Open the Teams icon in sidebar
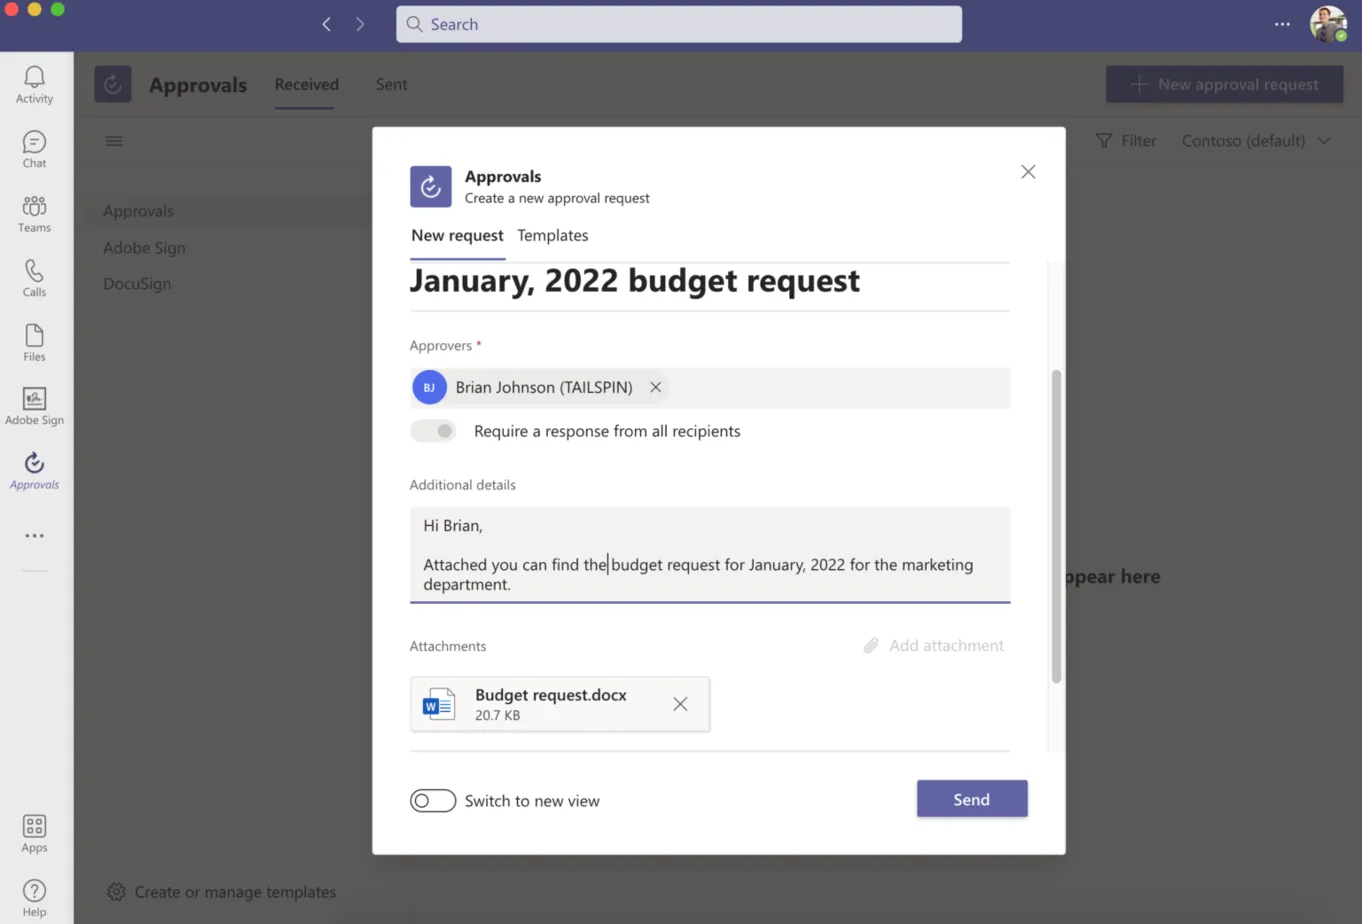Viewport: 1362px width, 924px height. click(x=34, y=206)
